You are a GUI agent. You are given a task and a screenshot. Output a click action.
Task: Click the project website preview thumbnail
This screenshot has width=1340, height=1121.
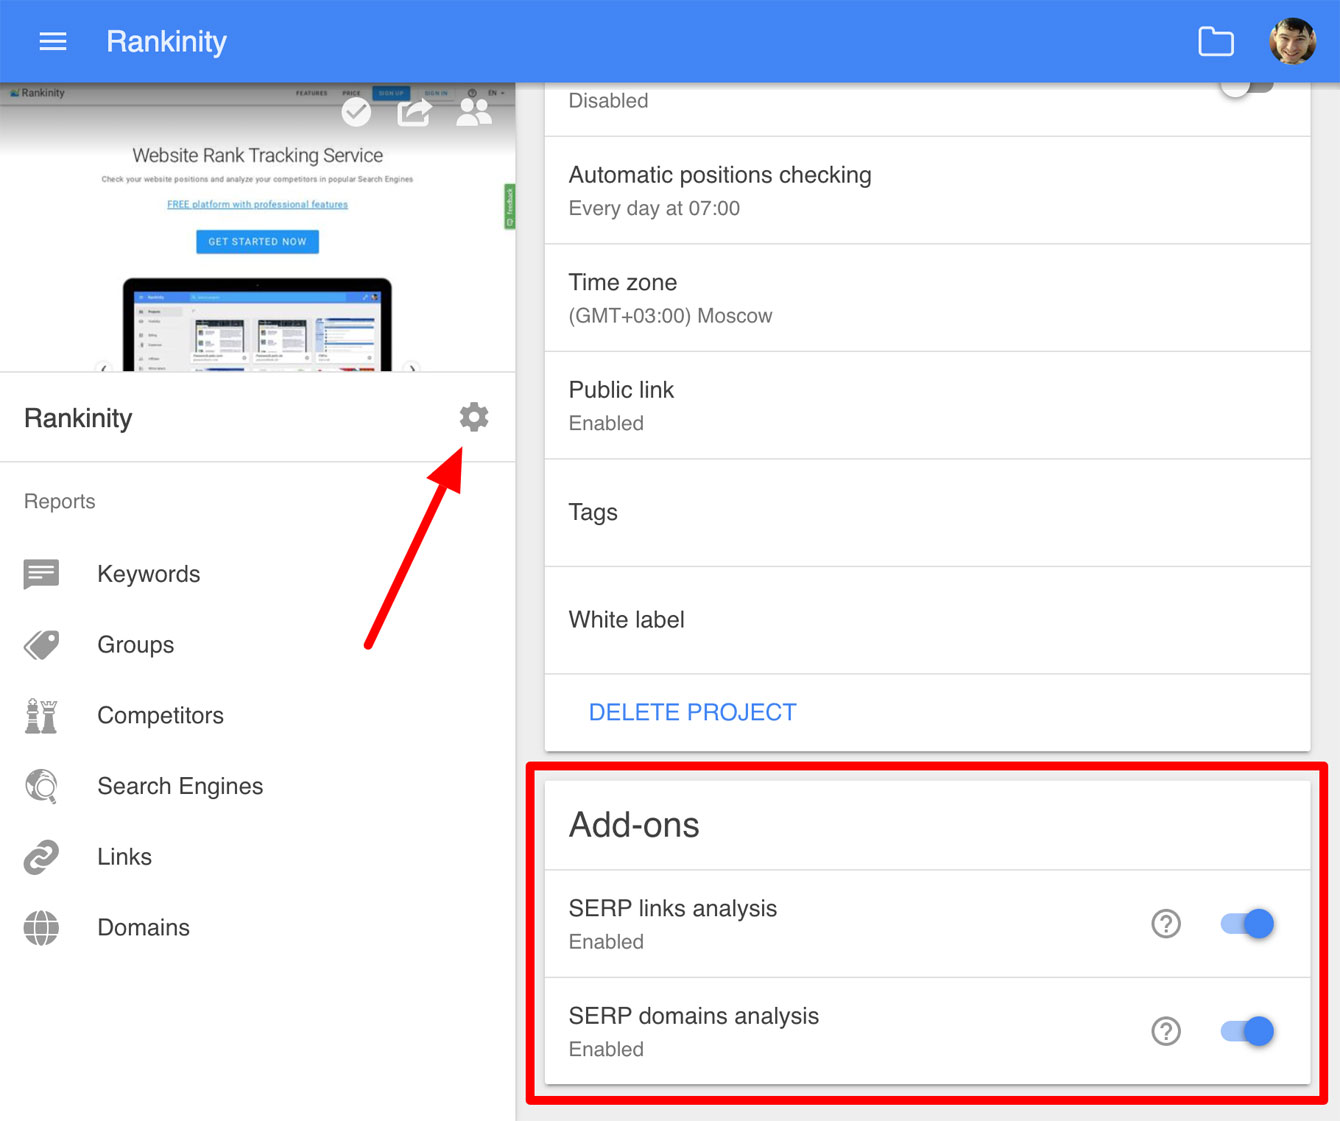[257, 227]
